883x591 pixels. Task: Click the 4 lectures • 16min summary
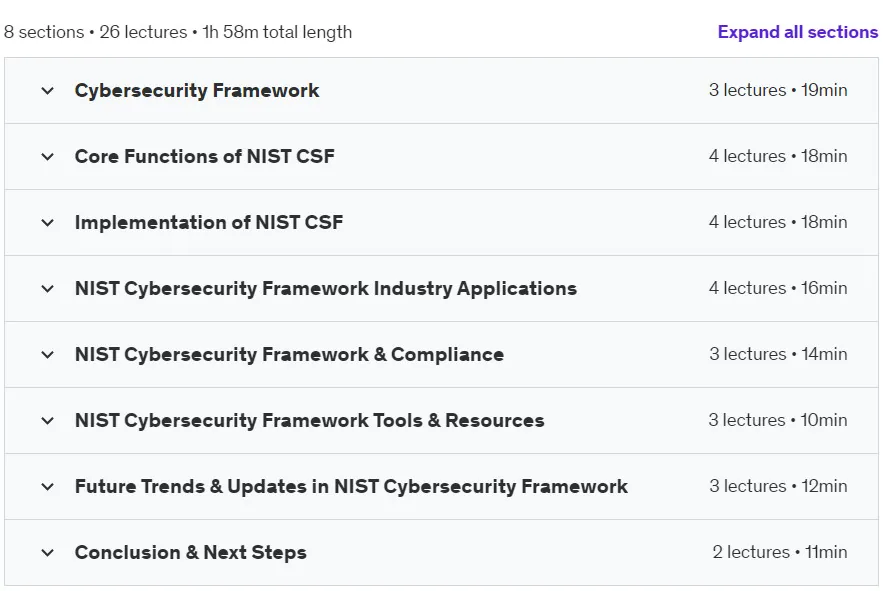(x=778, y=288)
